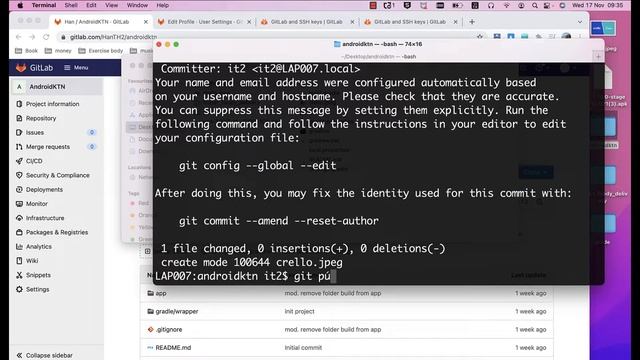
Task: Open new browser tab with plus button
Action: (472, 22)
